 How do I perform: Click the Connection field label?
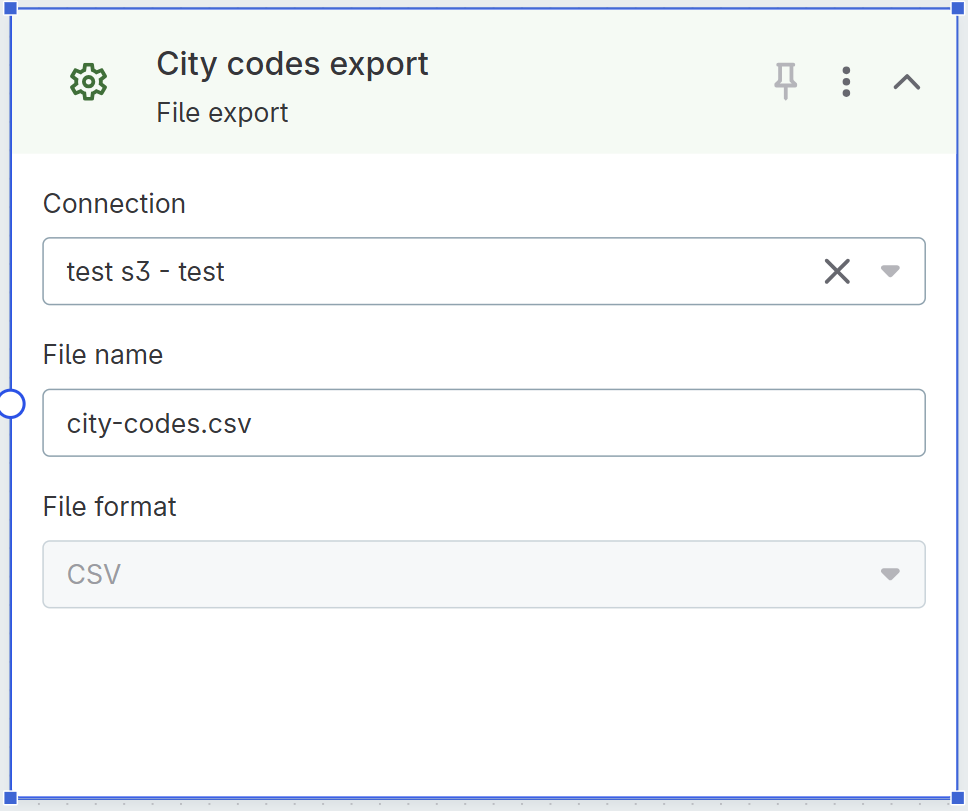[114, 203]
